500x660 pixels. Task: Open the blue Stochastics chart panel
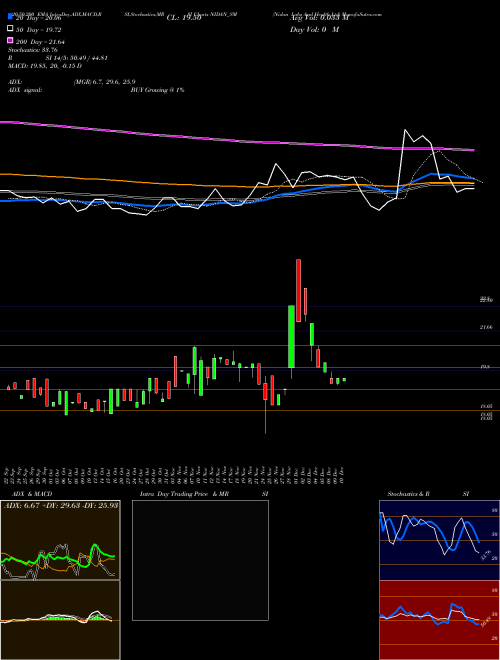pyautogui.click(x=439, y=540)
